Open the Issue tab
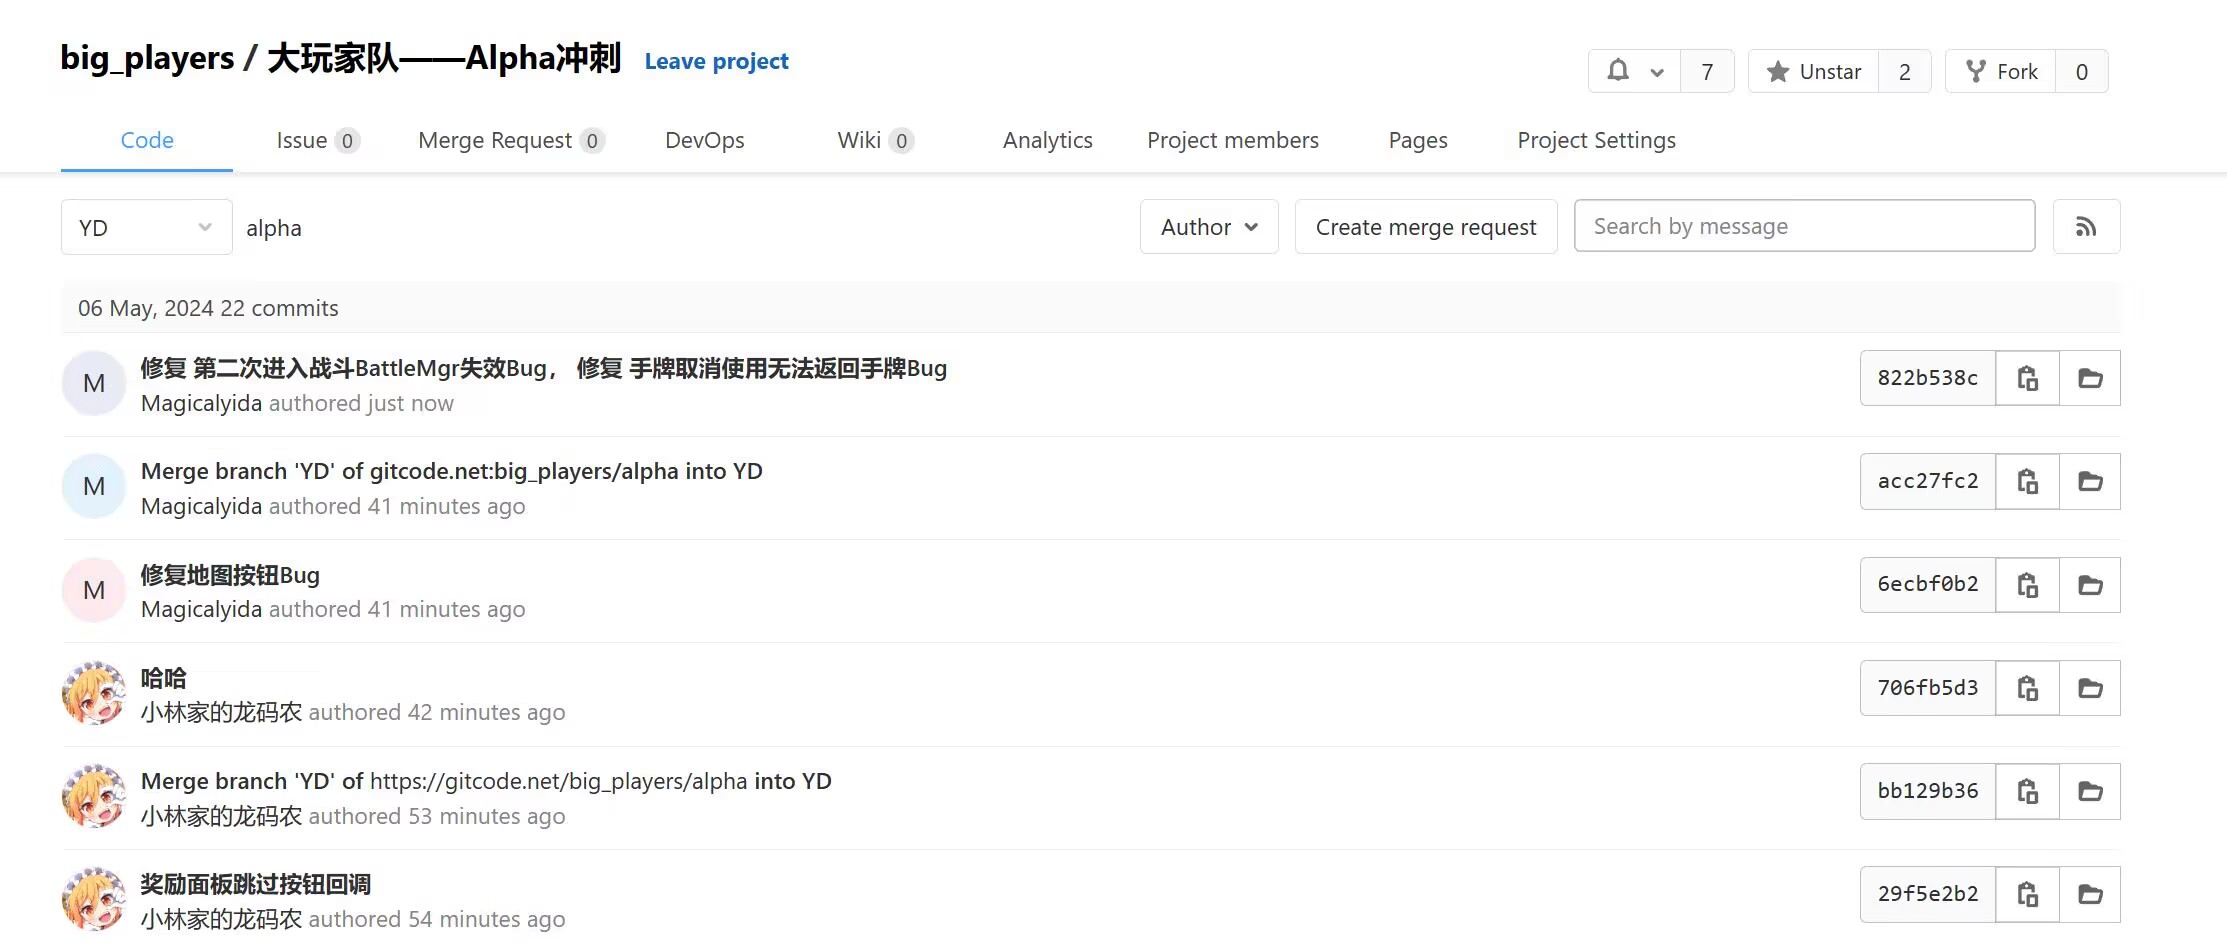The width and height of the screenshot is (2227, 949). click(x=317, y=140)
